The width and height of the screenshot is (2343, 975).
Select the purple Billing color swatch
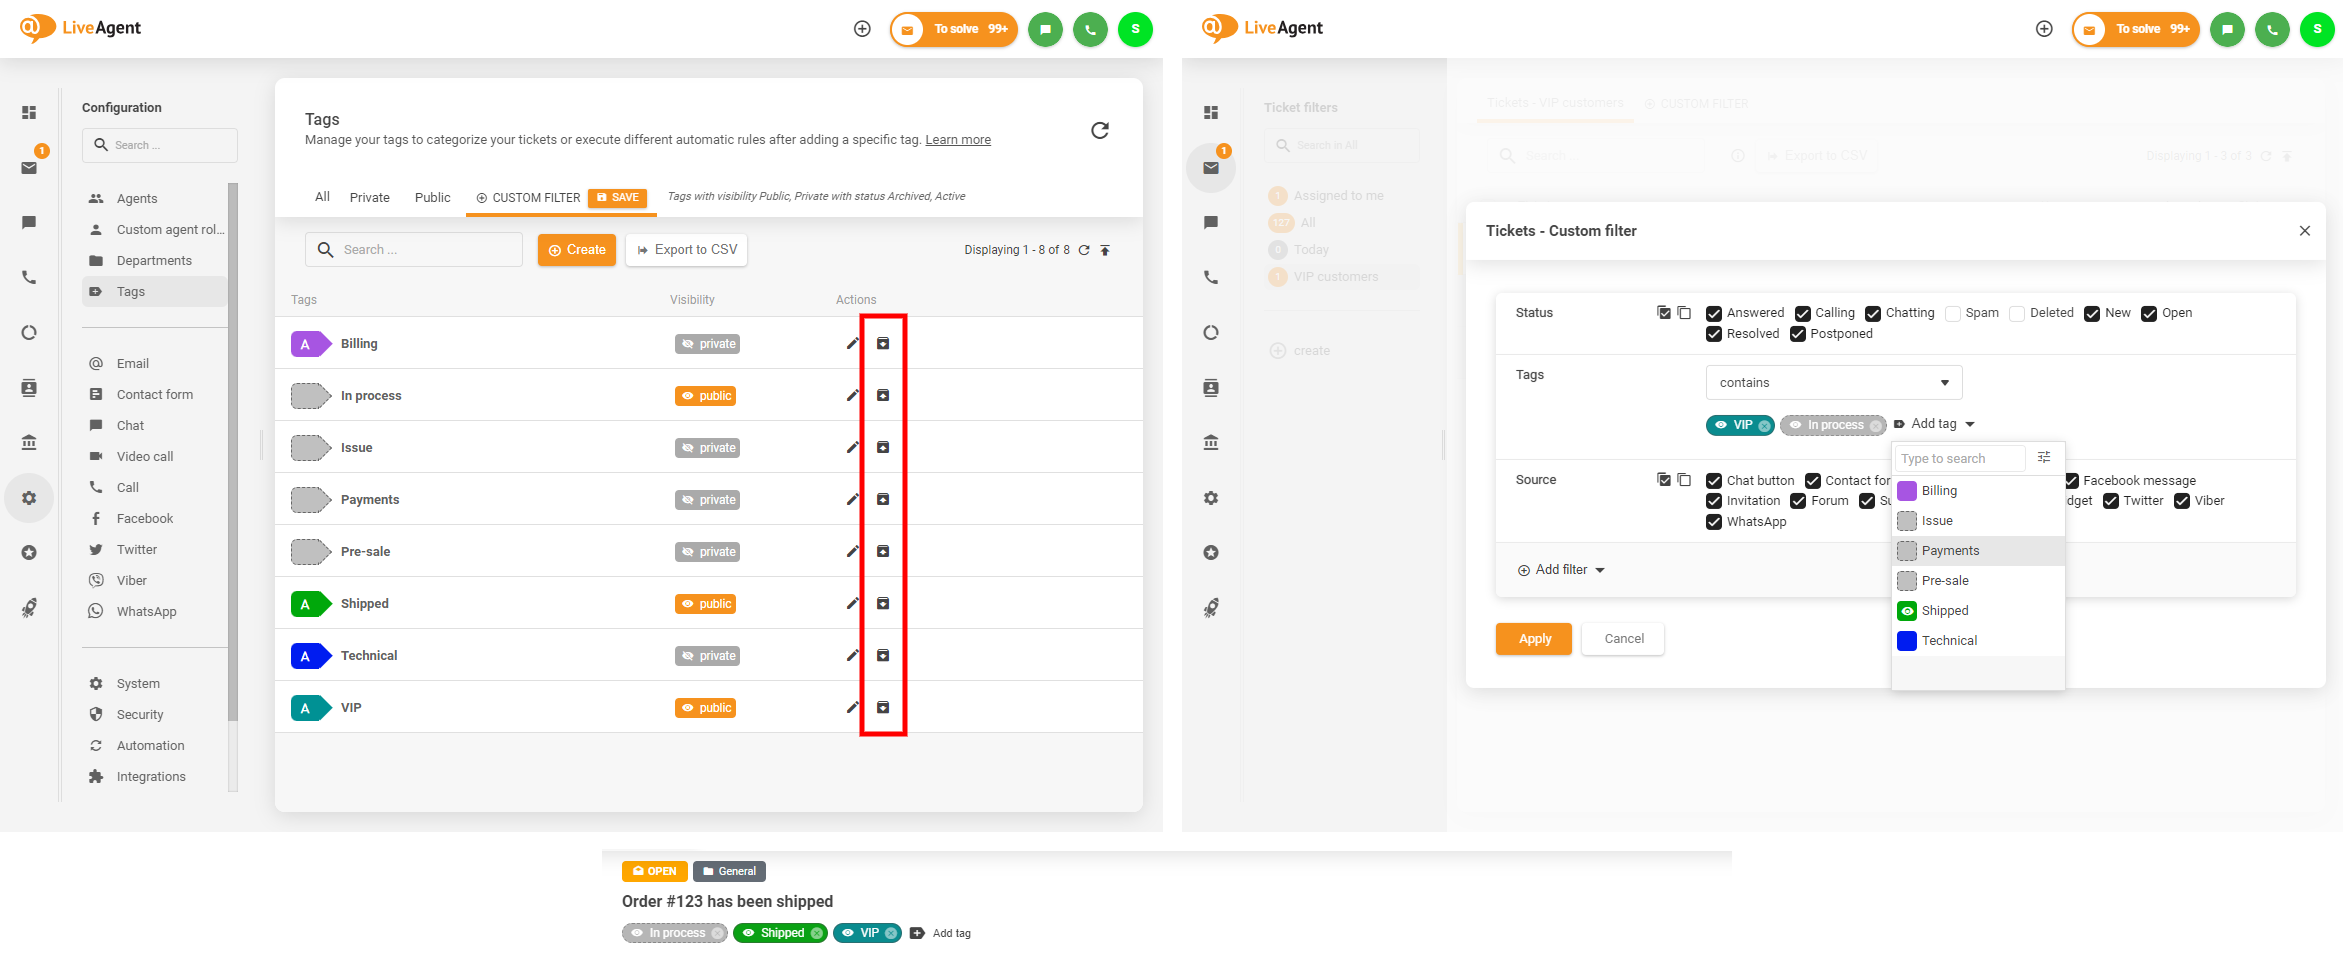point(1907,491)
